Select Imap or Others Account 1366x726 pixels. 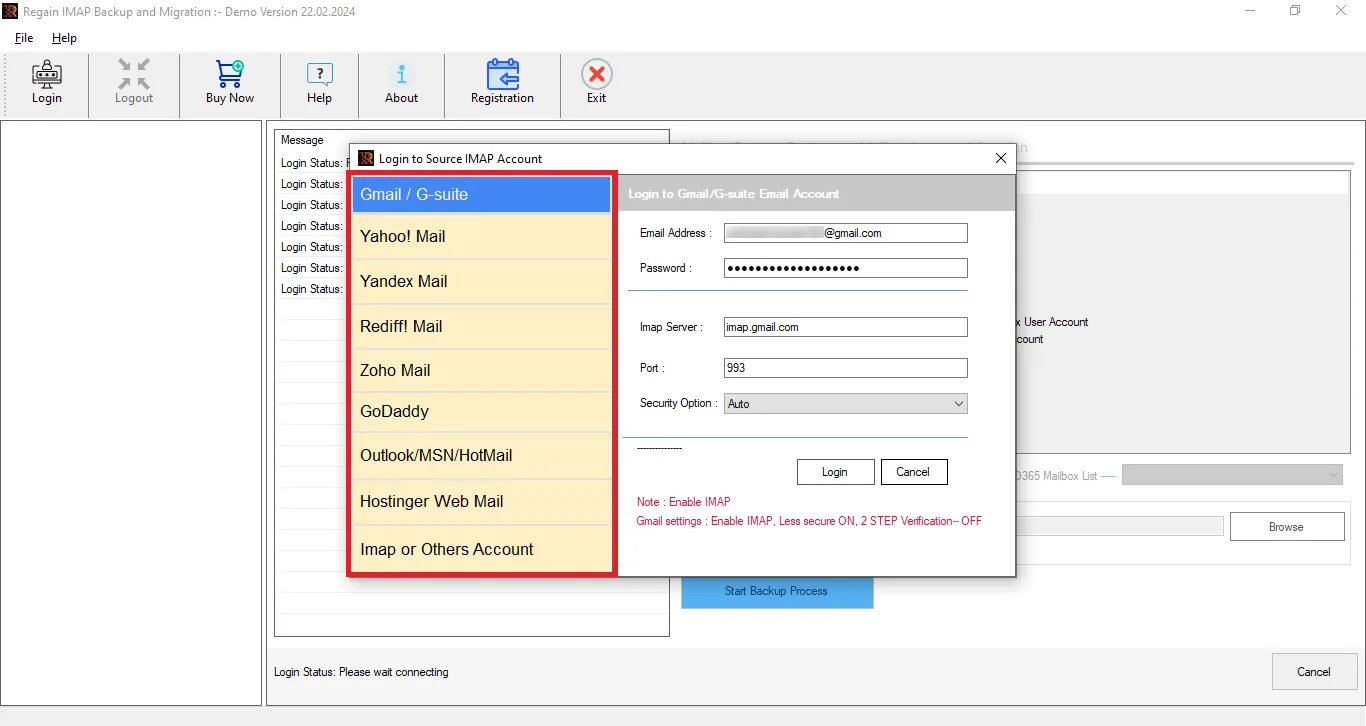[481, 549]
